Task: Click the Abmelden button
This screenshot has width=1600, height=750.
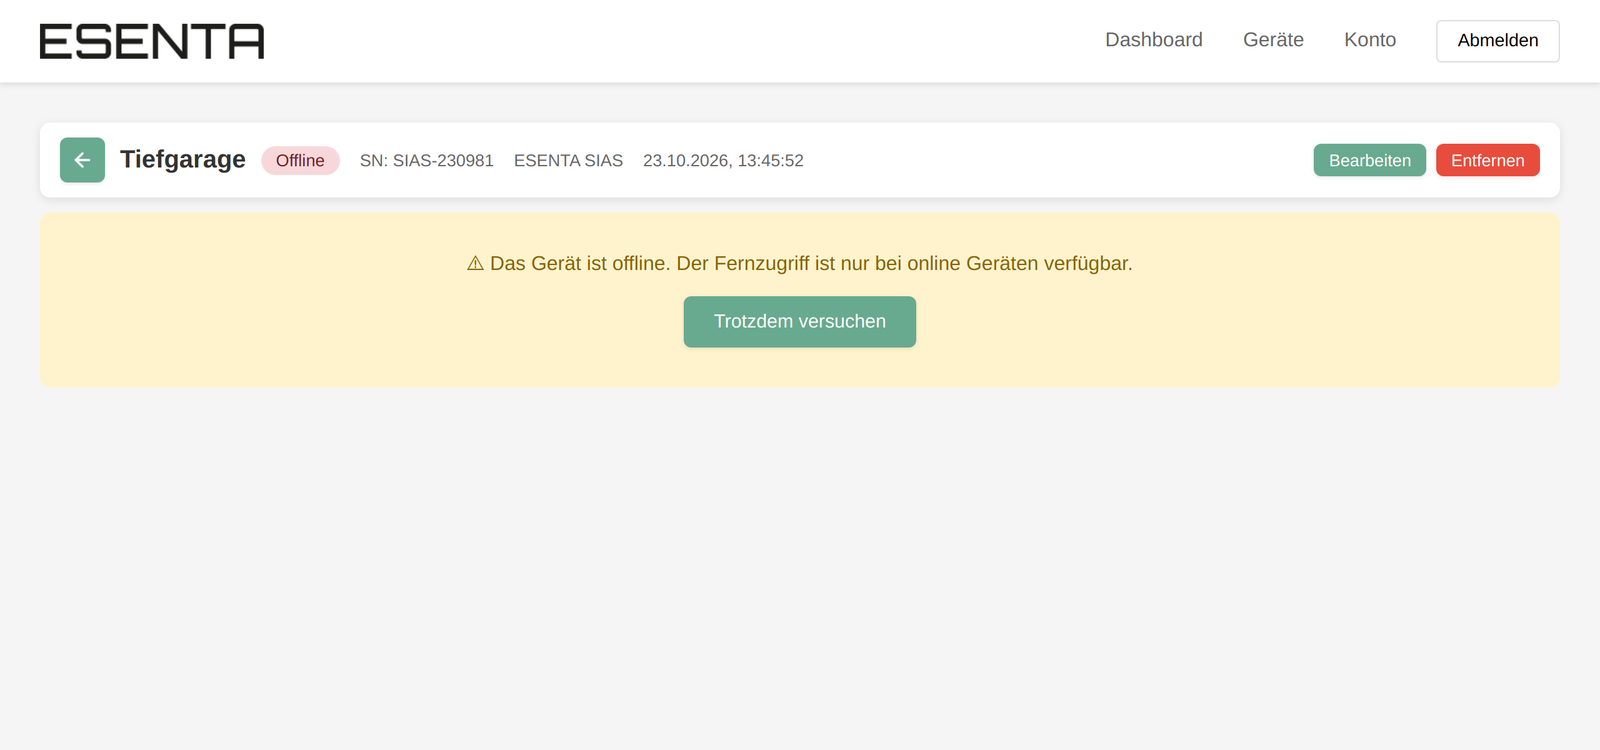Action: click(1498, 41)
